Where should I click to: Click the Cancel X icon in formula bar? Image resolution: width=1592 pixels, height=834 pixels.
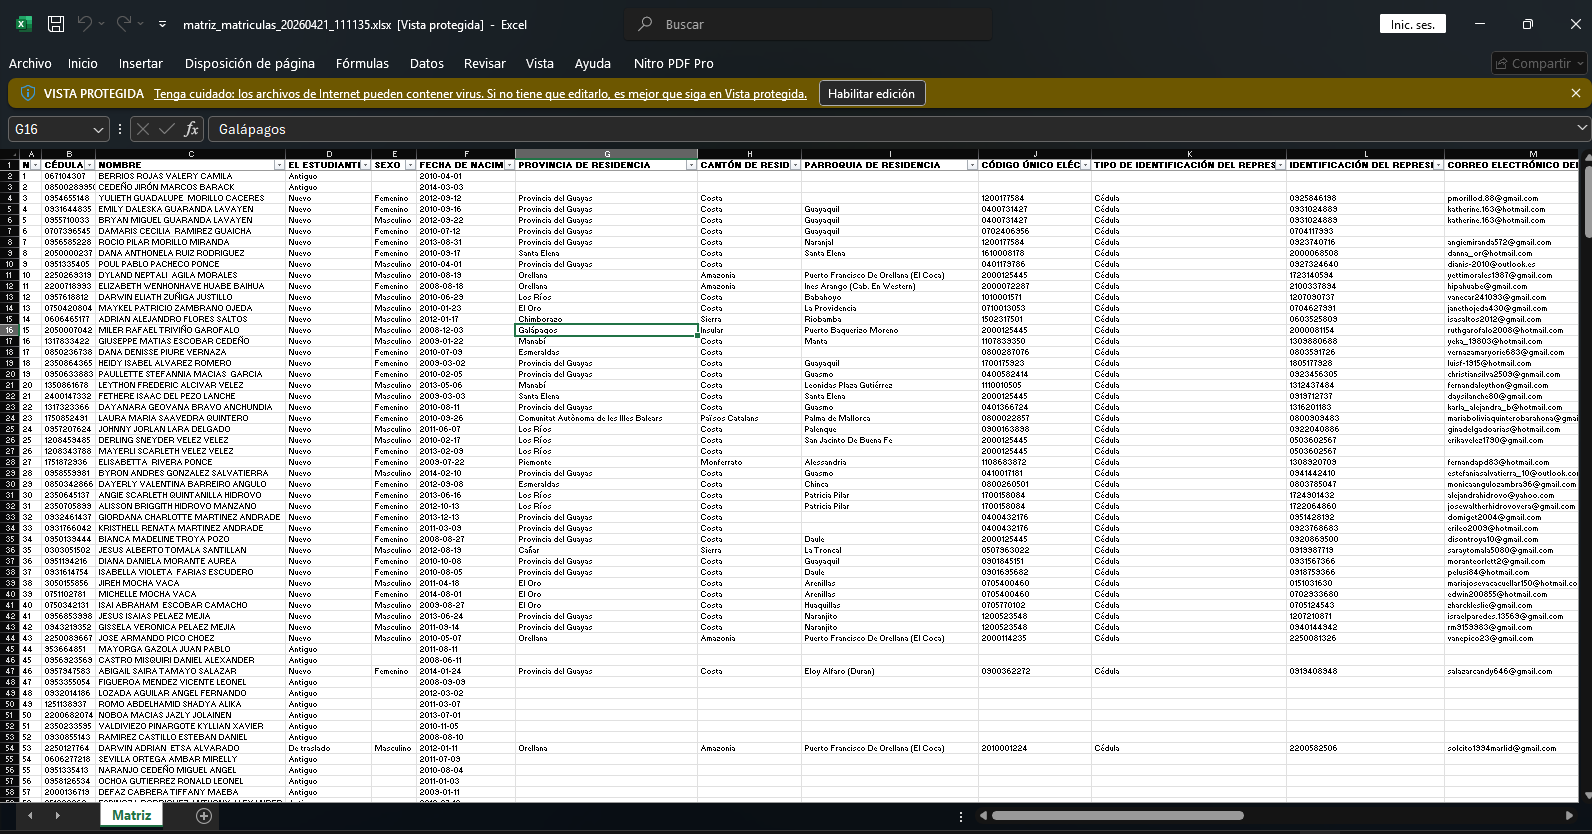[143, 129]
